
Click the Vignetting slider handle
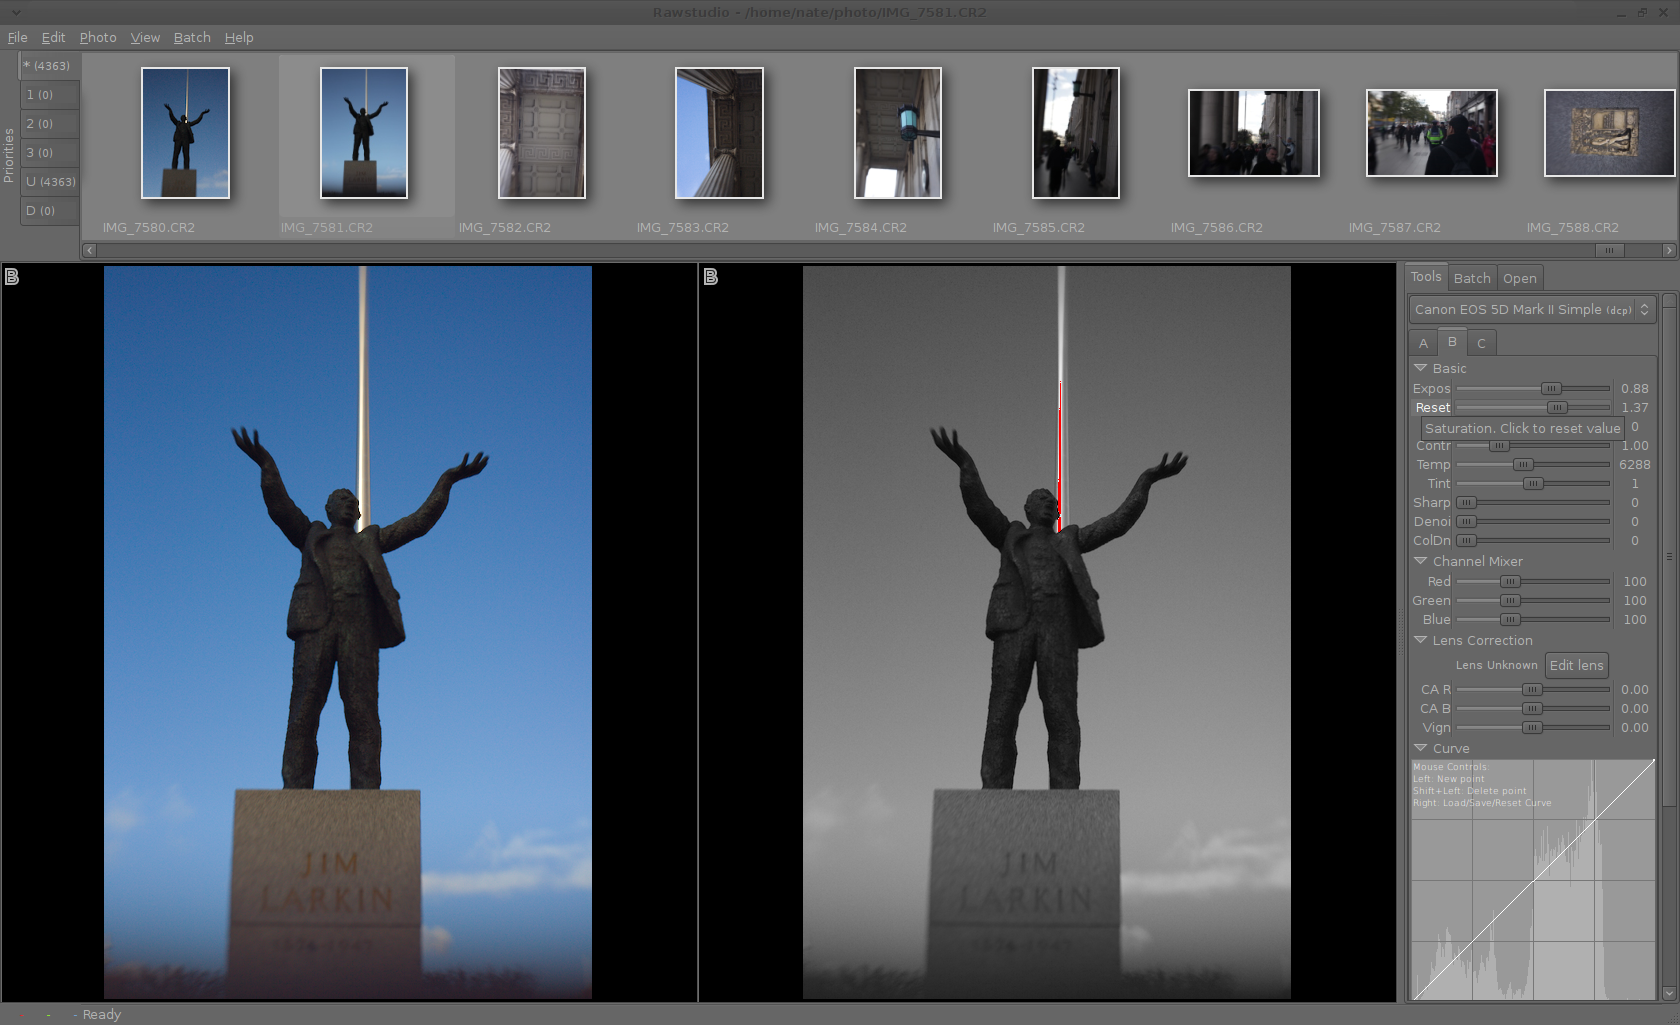1532,727
